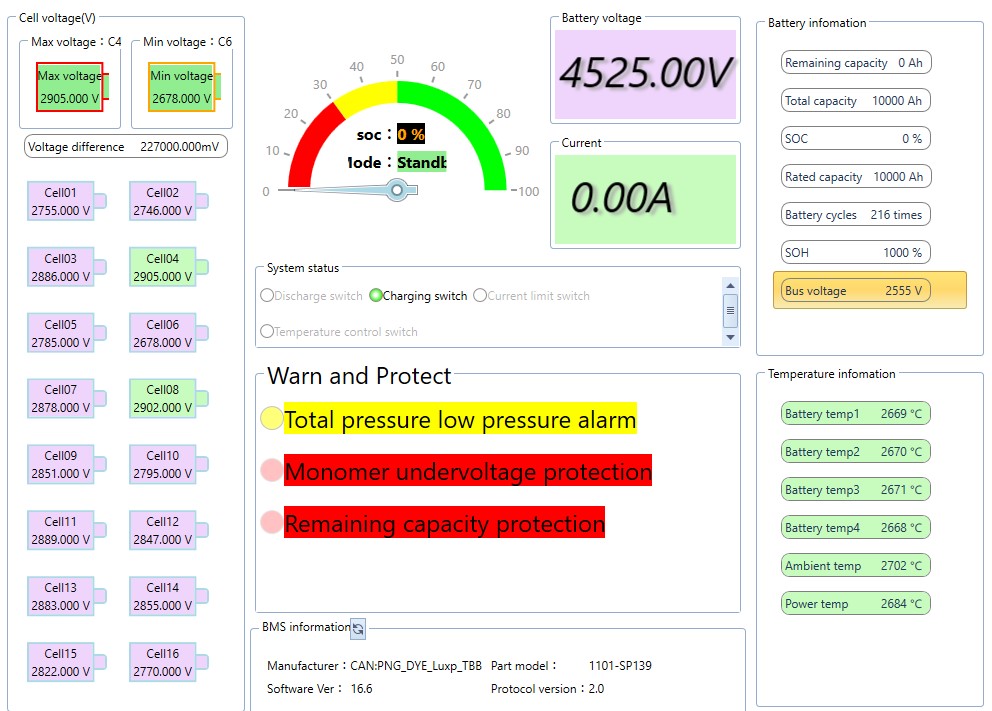Toggle the Discharge switch radio button
The width and height of the screenshot is (992, 711).
coord(267,296)
